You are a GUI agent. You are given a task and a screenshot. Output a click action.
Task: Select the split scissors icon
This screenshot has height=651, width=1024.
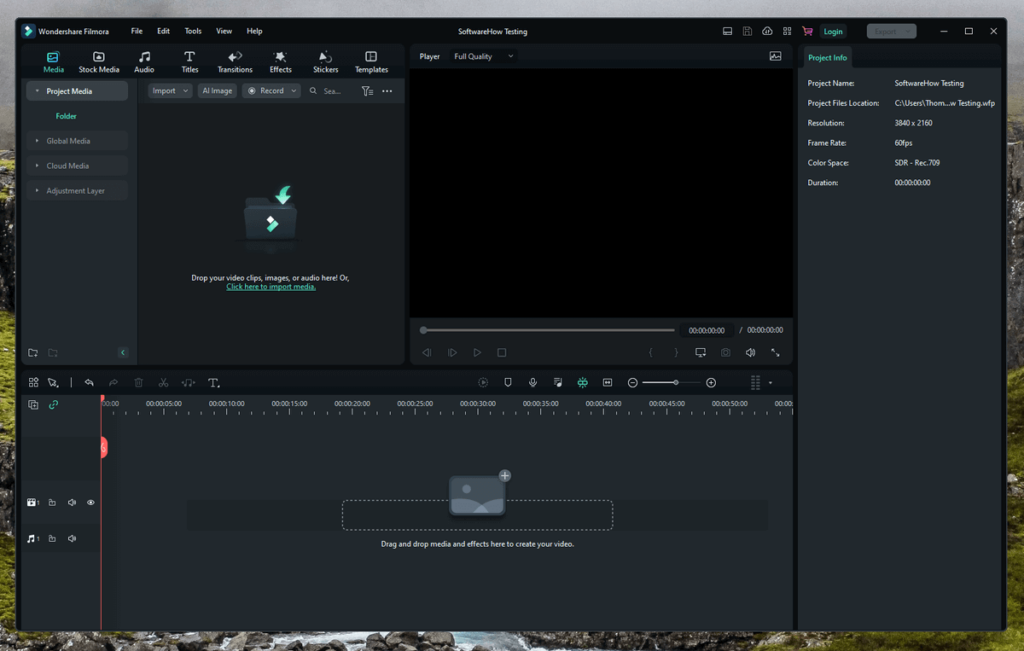point(163,383)
